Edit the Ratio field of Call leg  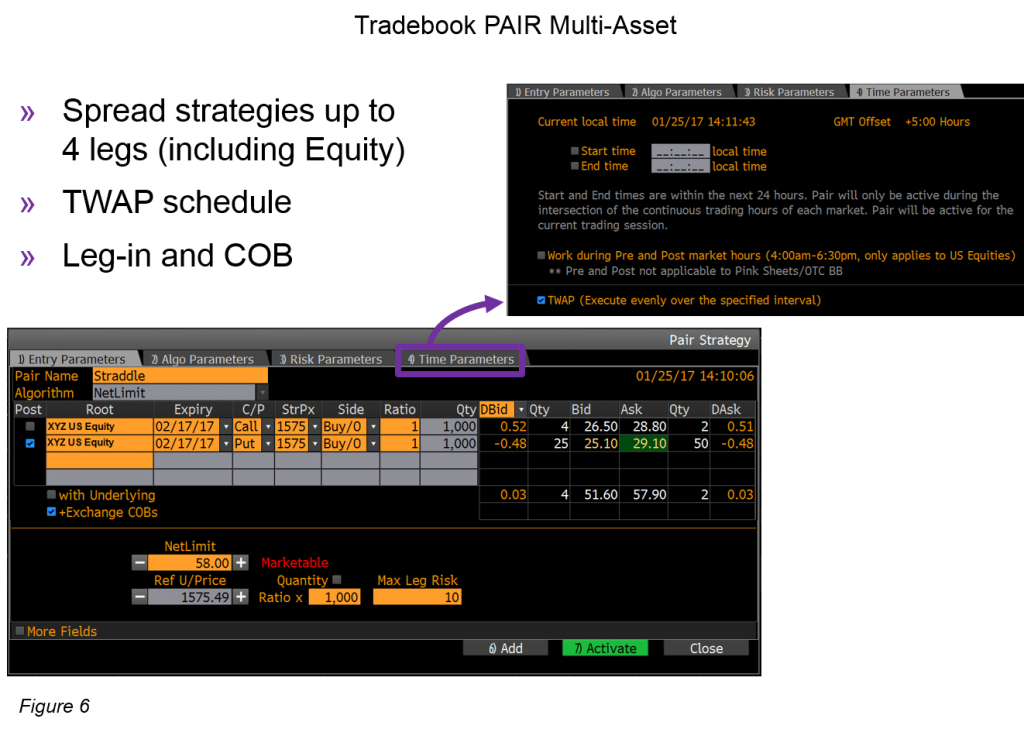point(400,427)
